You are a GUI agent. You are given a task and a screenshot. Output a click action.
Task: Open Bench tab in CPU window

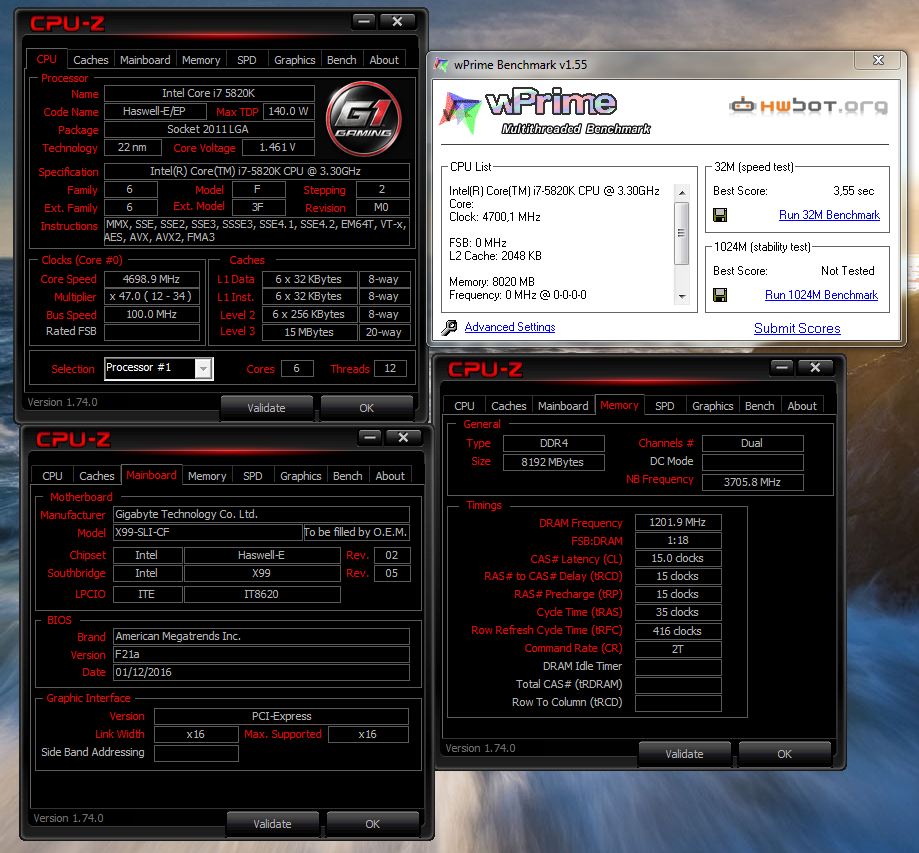pos(341,60)
